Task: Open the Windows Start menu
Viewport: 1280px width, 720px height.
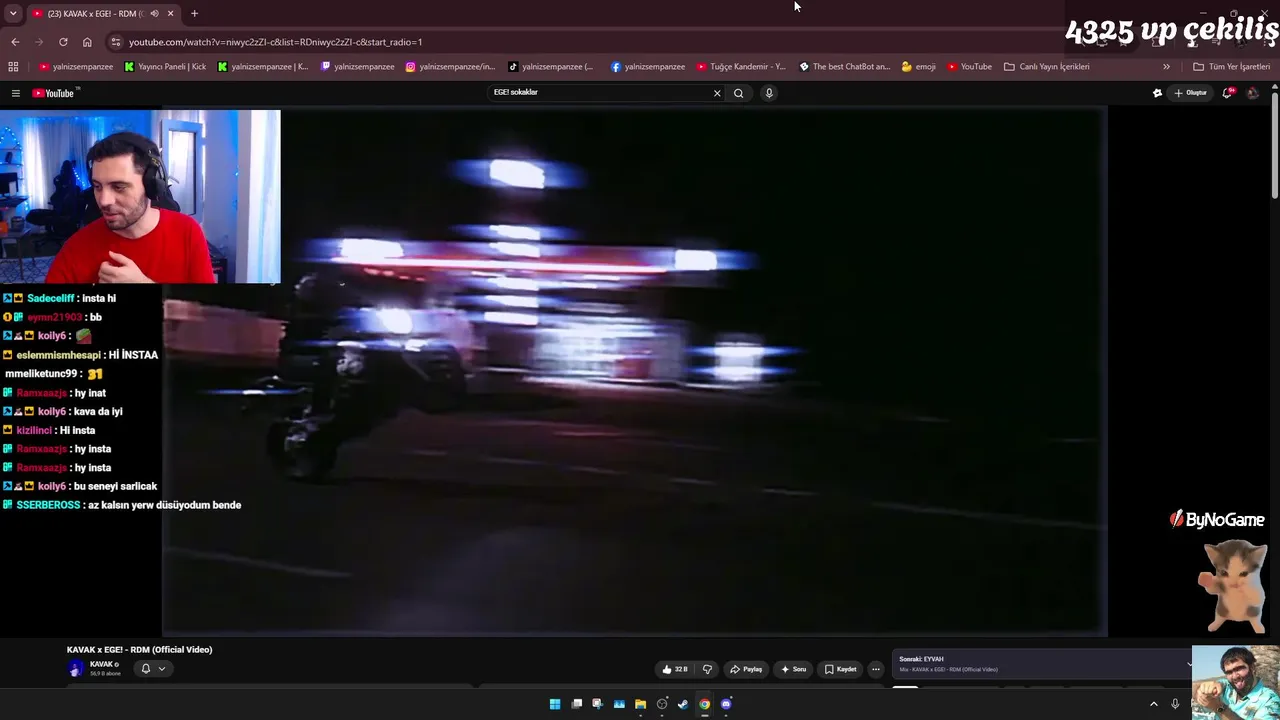Action: click(555, 704)
